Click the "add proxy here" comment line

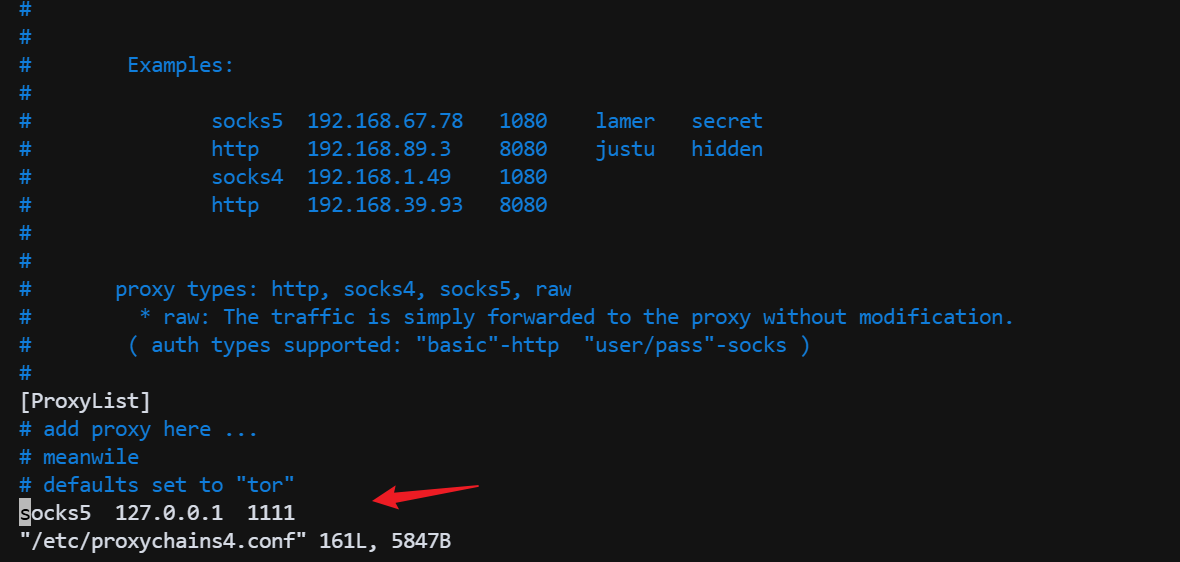point(150,429)
